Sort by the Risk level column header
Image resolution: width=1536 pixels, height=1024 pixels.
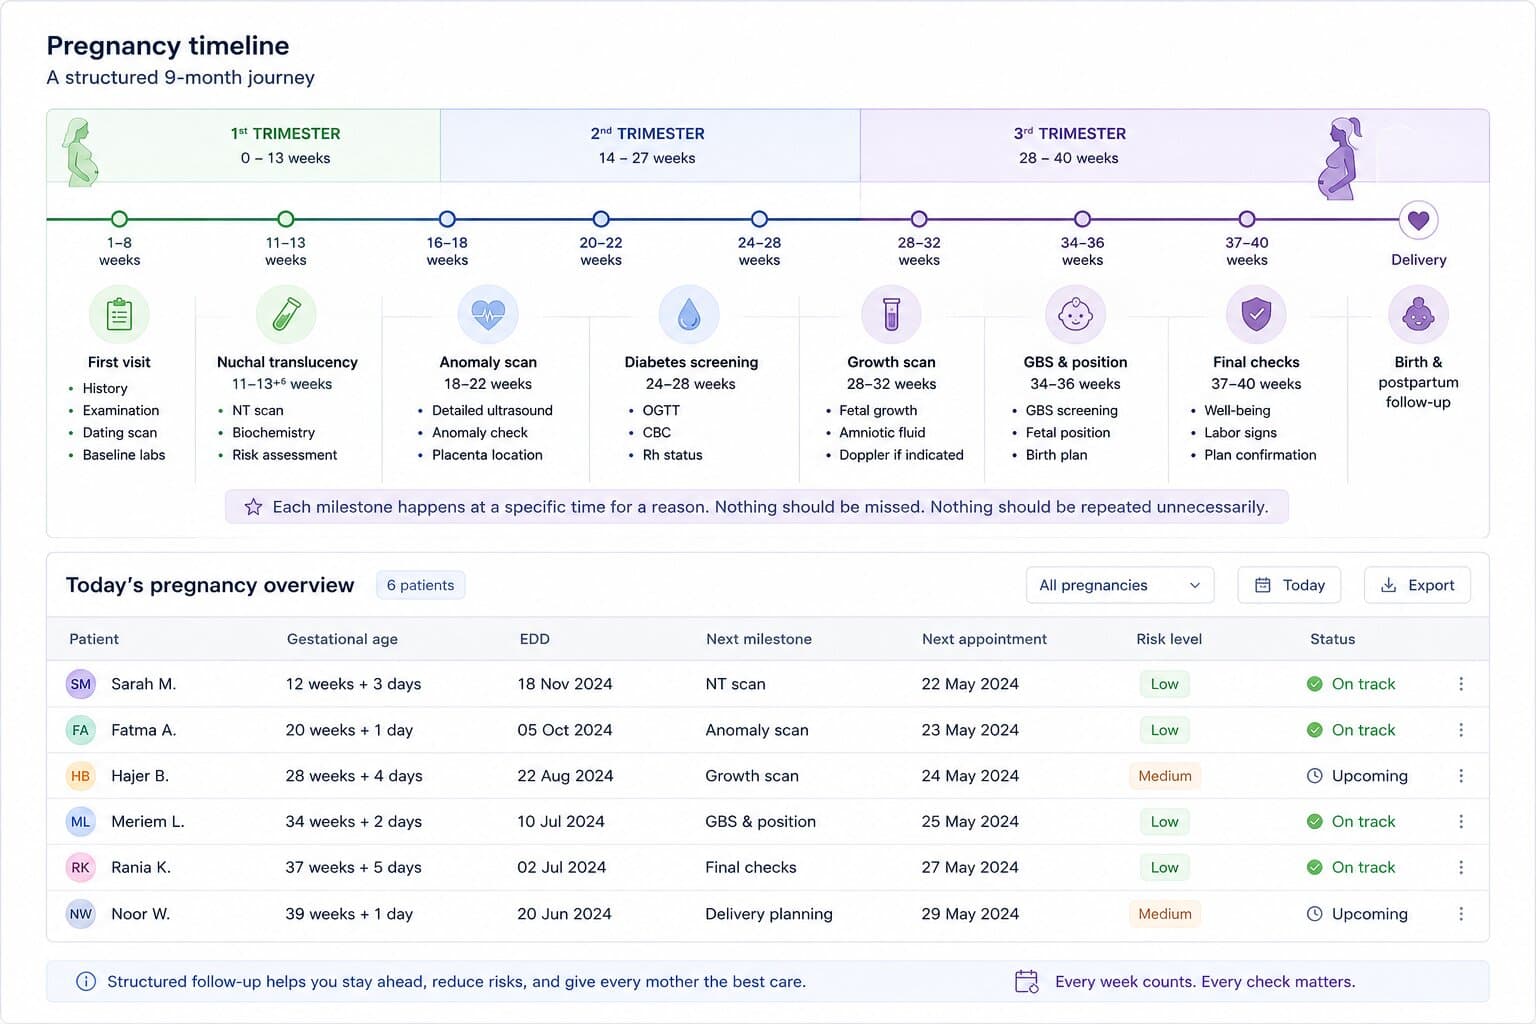pyautogui.click(x=1169, y=639)
